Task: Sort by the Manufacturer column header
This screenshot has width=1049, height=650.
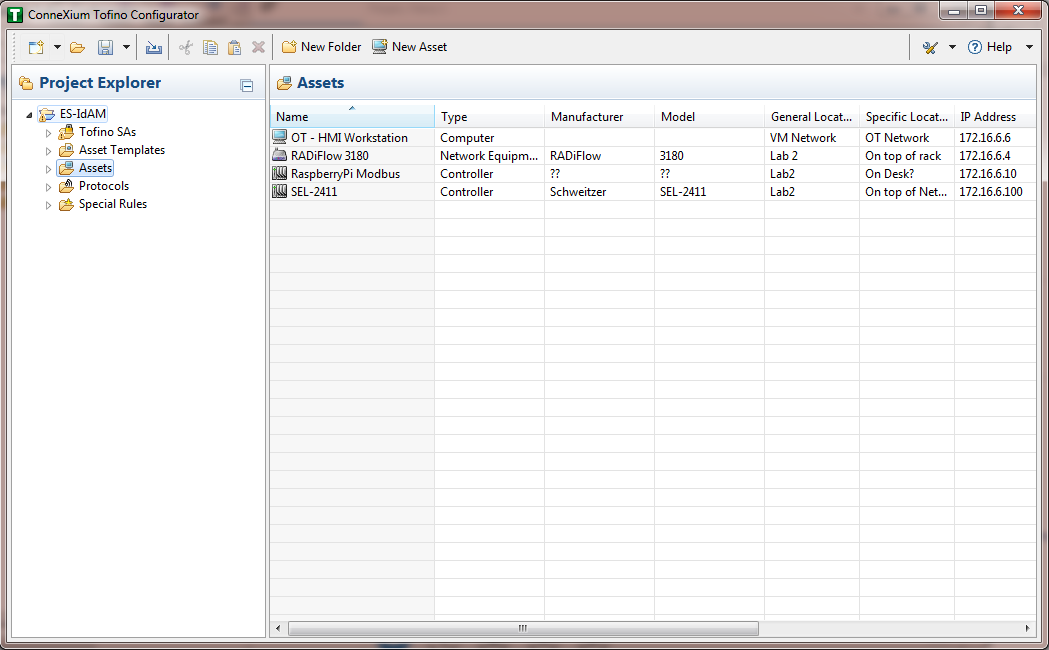Action: coord(599,116)
